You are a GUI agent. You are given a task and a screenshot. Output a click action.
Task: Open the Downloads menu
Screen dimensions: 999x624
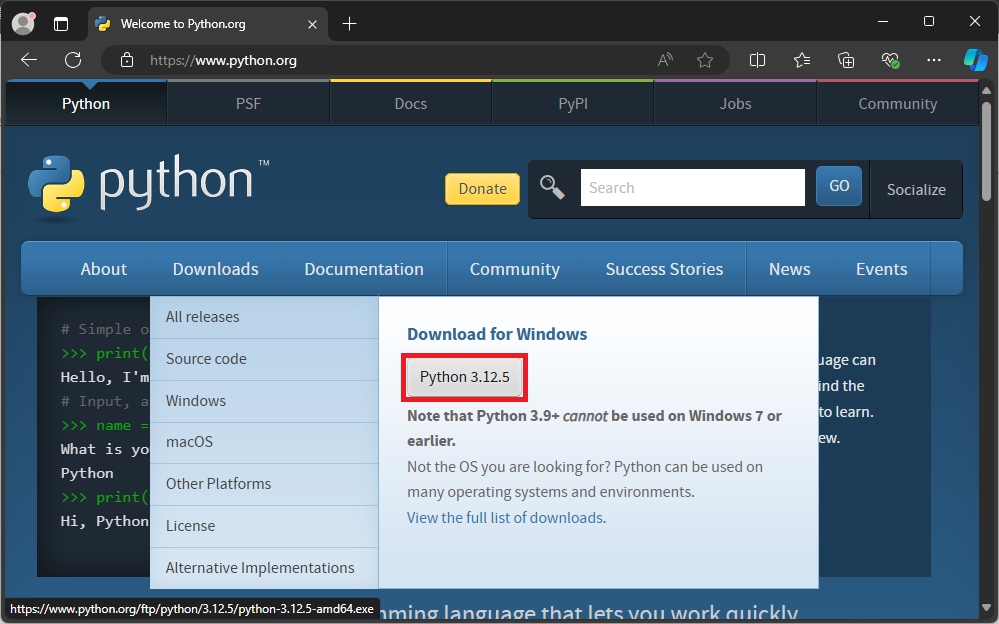215,269
